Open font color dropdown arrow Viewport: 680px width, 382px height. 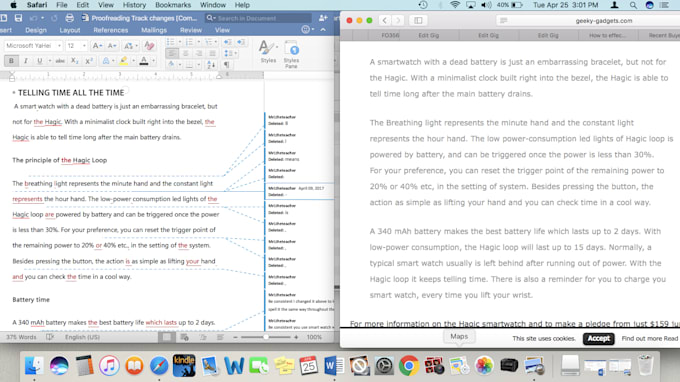point(153,61)
